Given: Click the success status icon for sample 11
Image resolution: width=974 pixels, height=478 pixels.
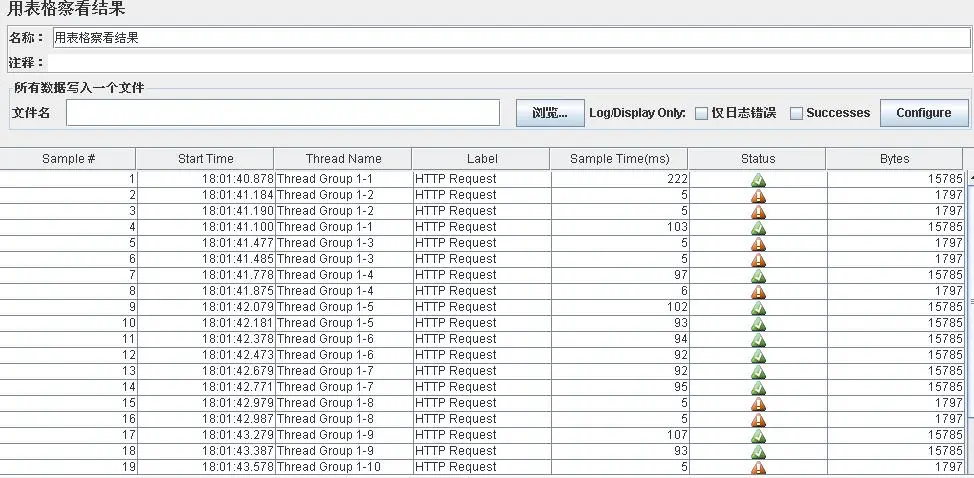Looking at the screenshot, I should click(x=758, y=340).
